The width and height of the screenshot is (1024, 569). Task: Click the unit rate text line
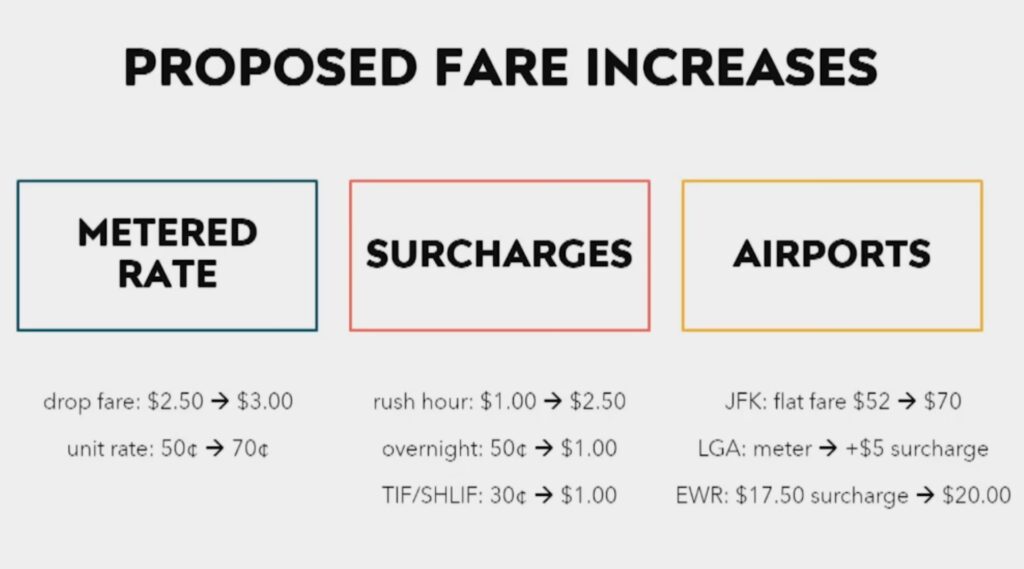point(168,448)
